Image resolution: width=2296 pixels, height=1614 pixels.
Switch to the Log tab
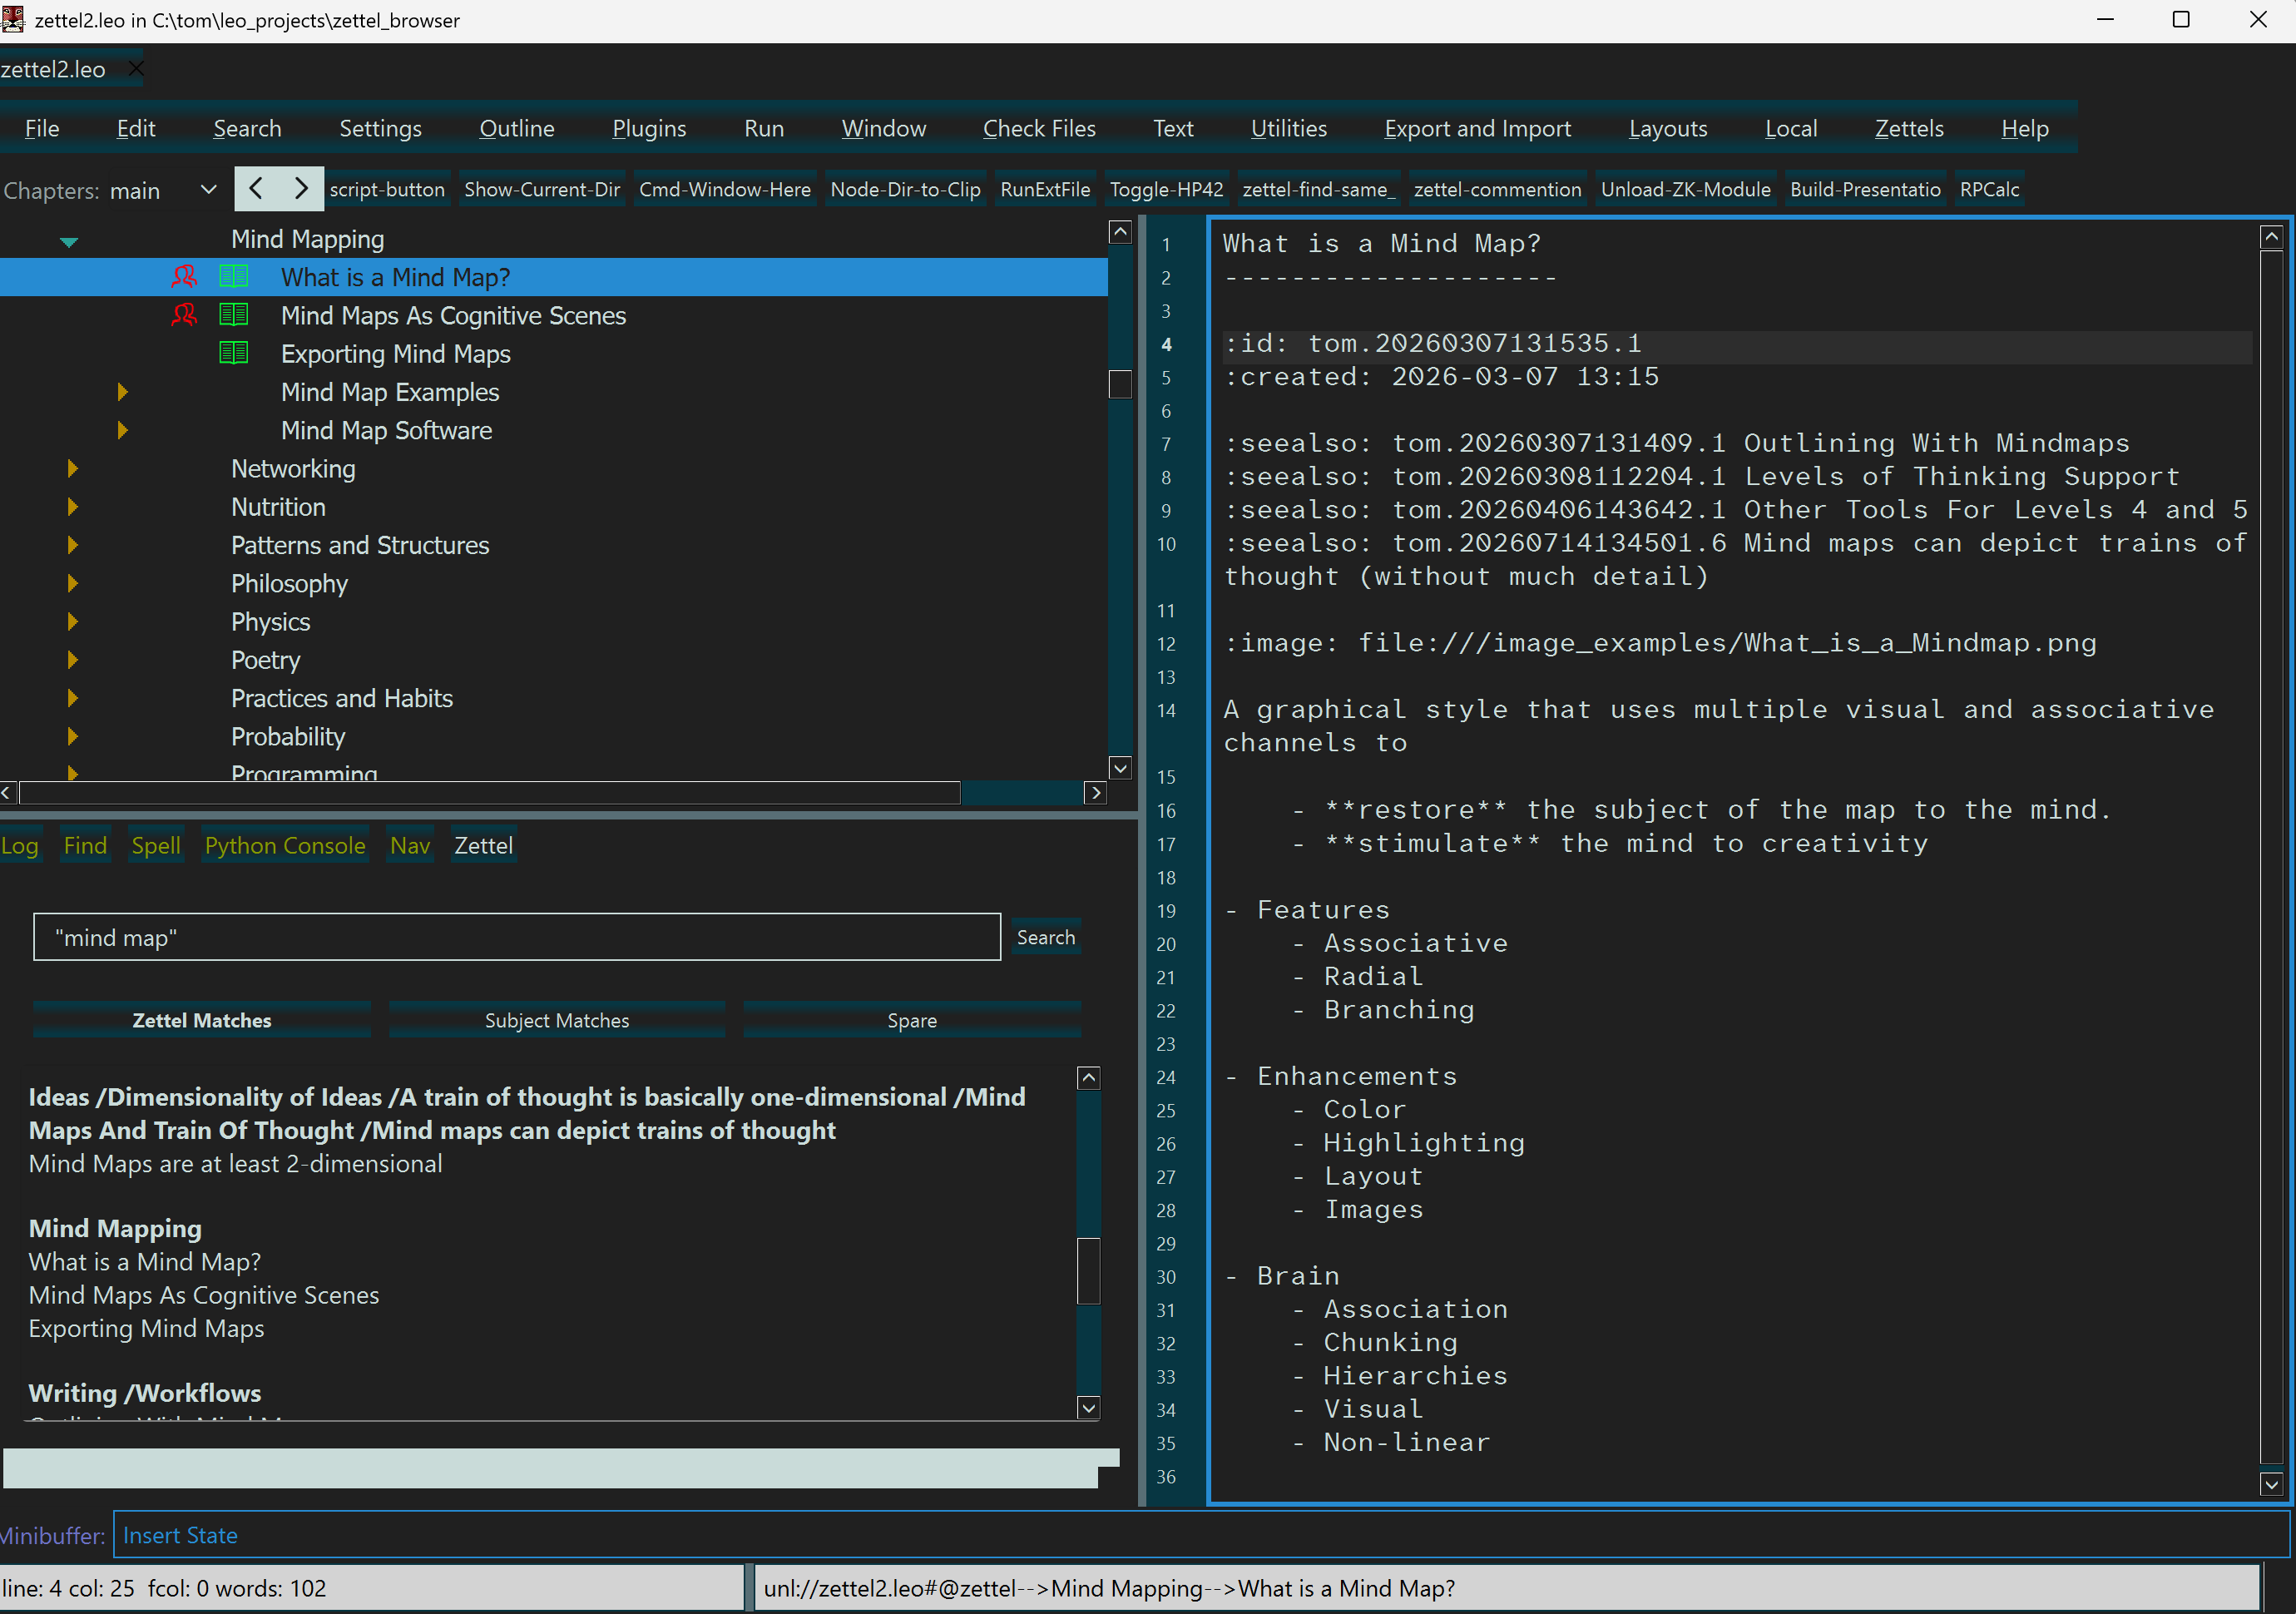[x=20, y=845]
